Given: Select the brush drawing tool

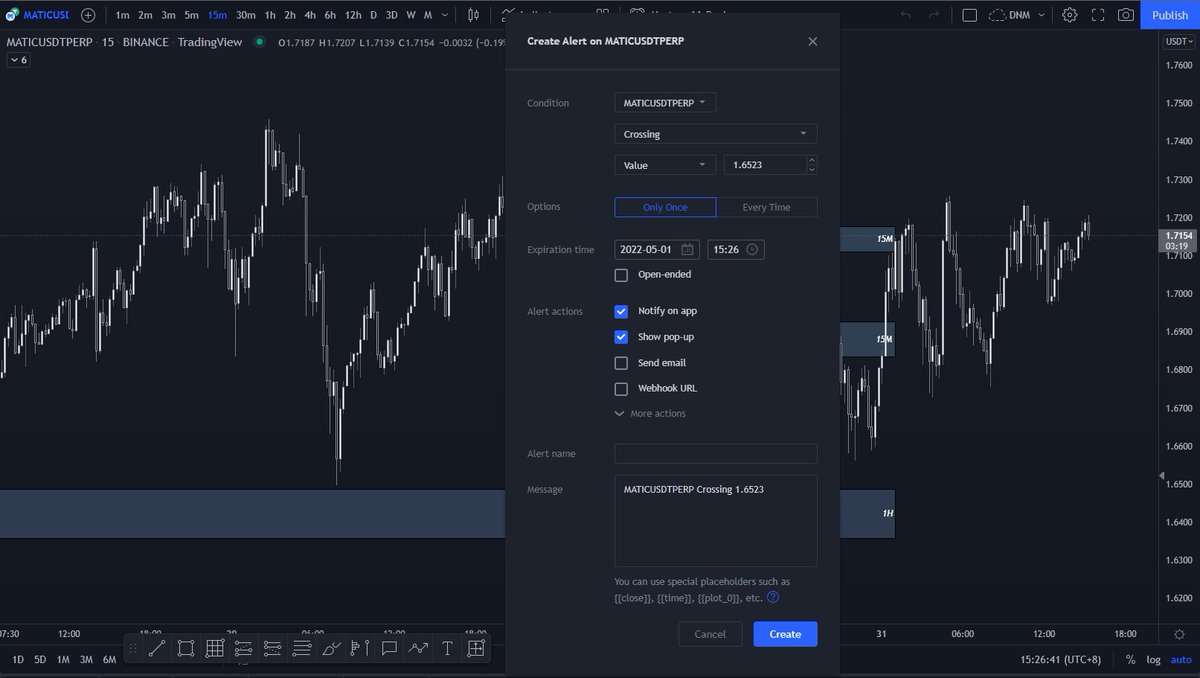Looking at the screenshot, I should tap(331, 648).
